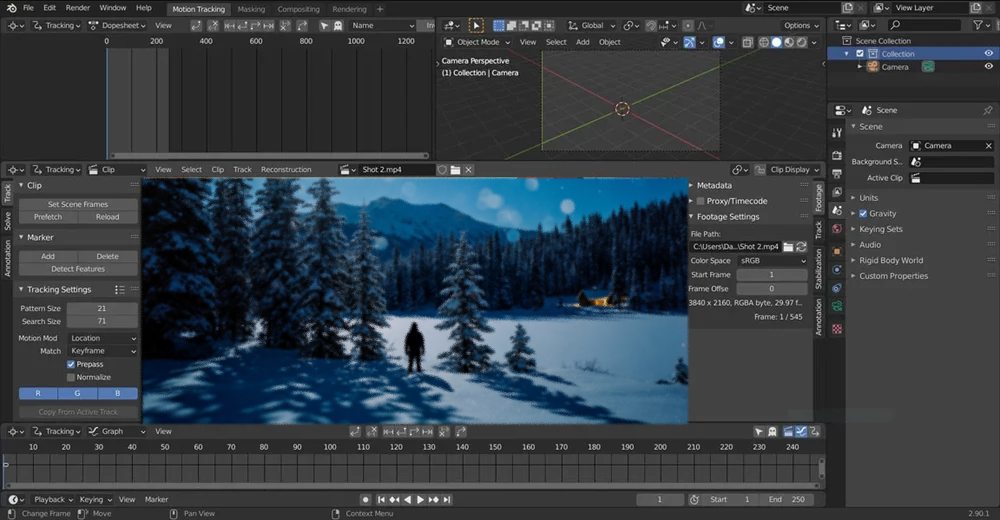The image size is (1000, 520).
Task: Click the Blender logo icon
Action: [x=10, y=8]
